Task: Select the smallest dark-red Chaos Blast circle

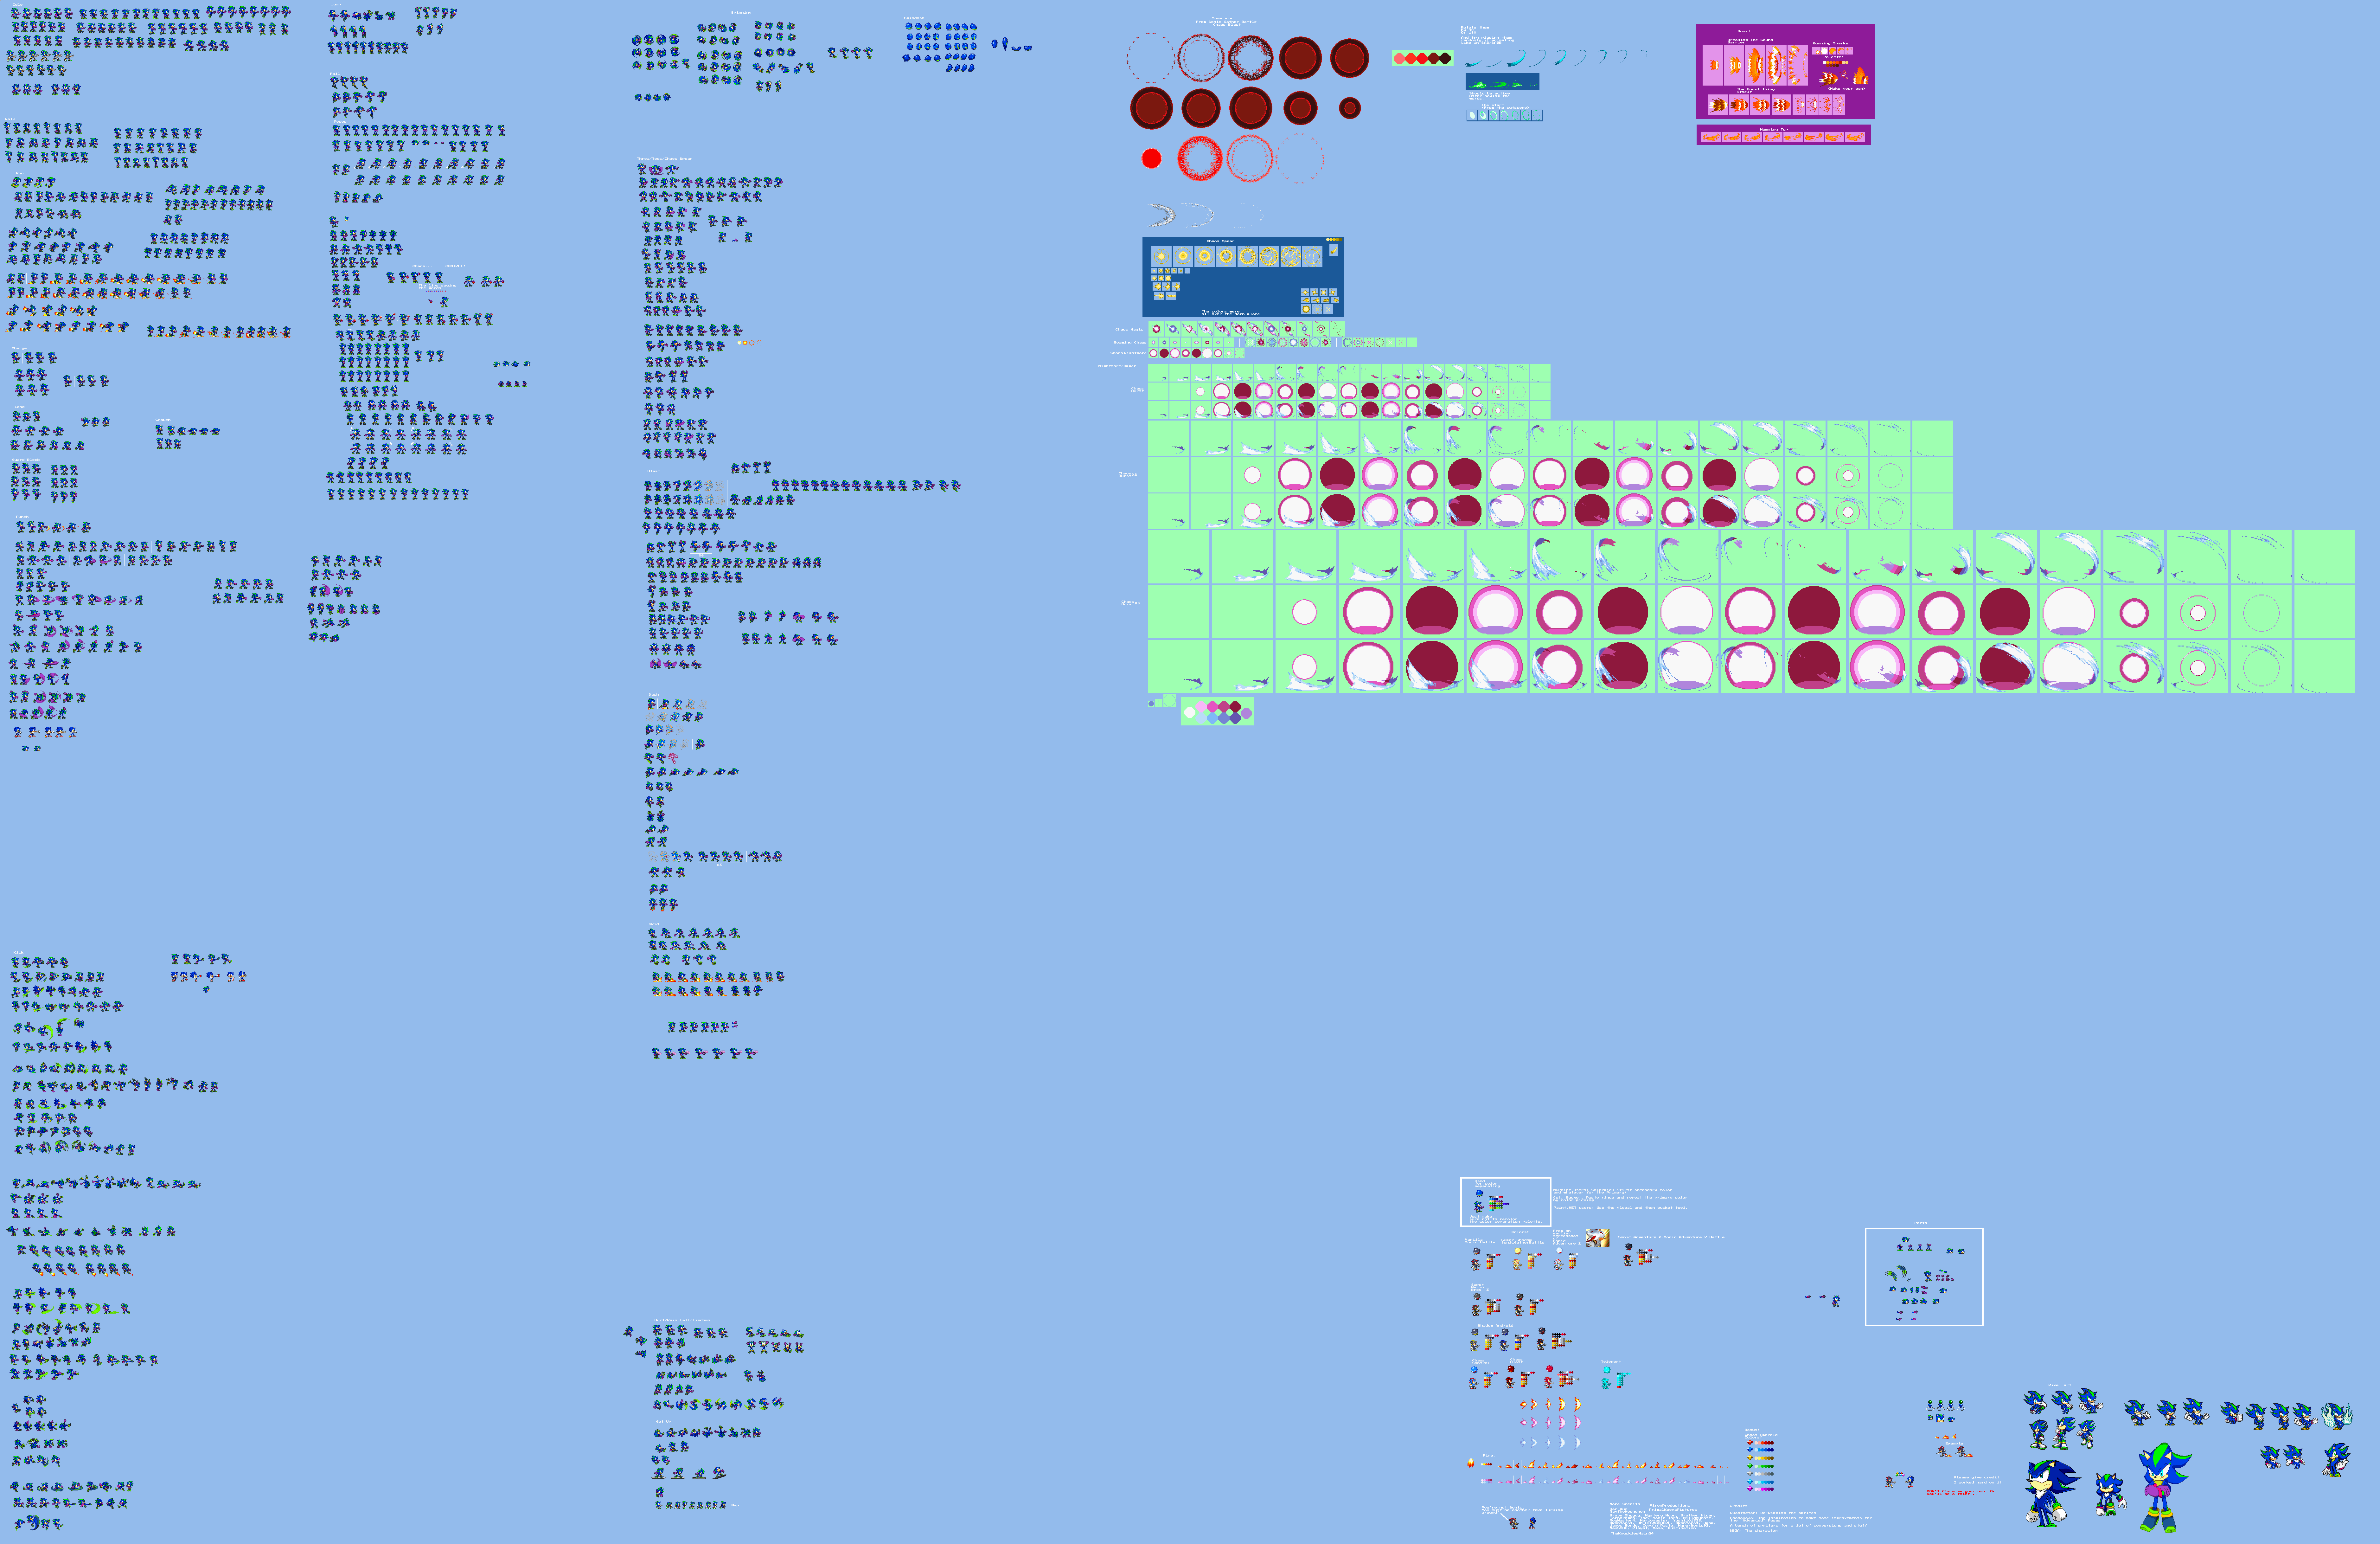Action: coord(1350,108)
